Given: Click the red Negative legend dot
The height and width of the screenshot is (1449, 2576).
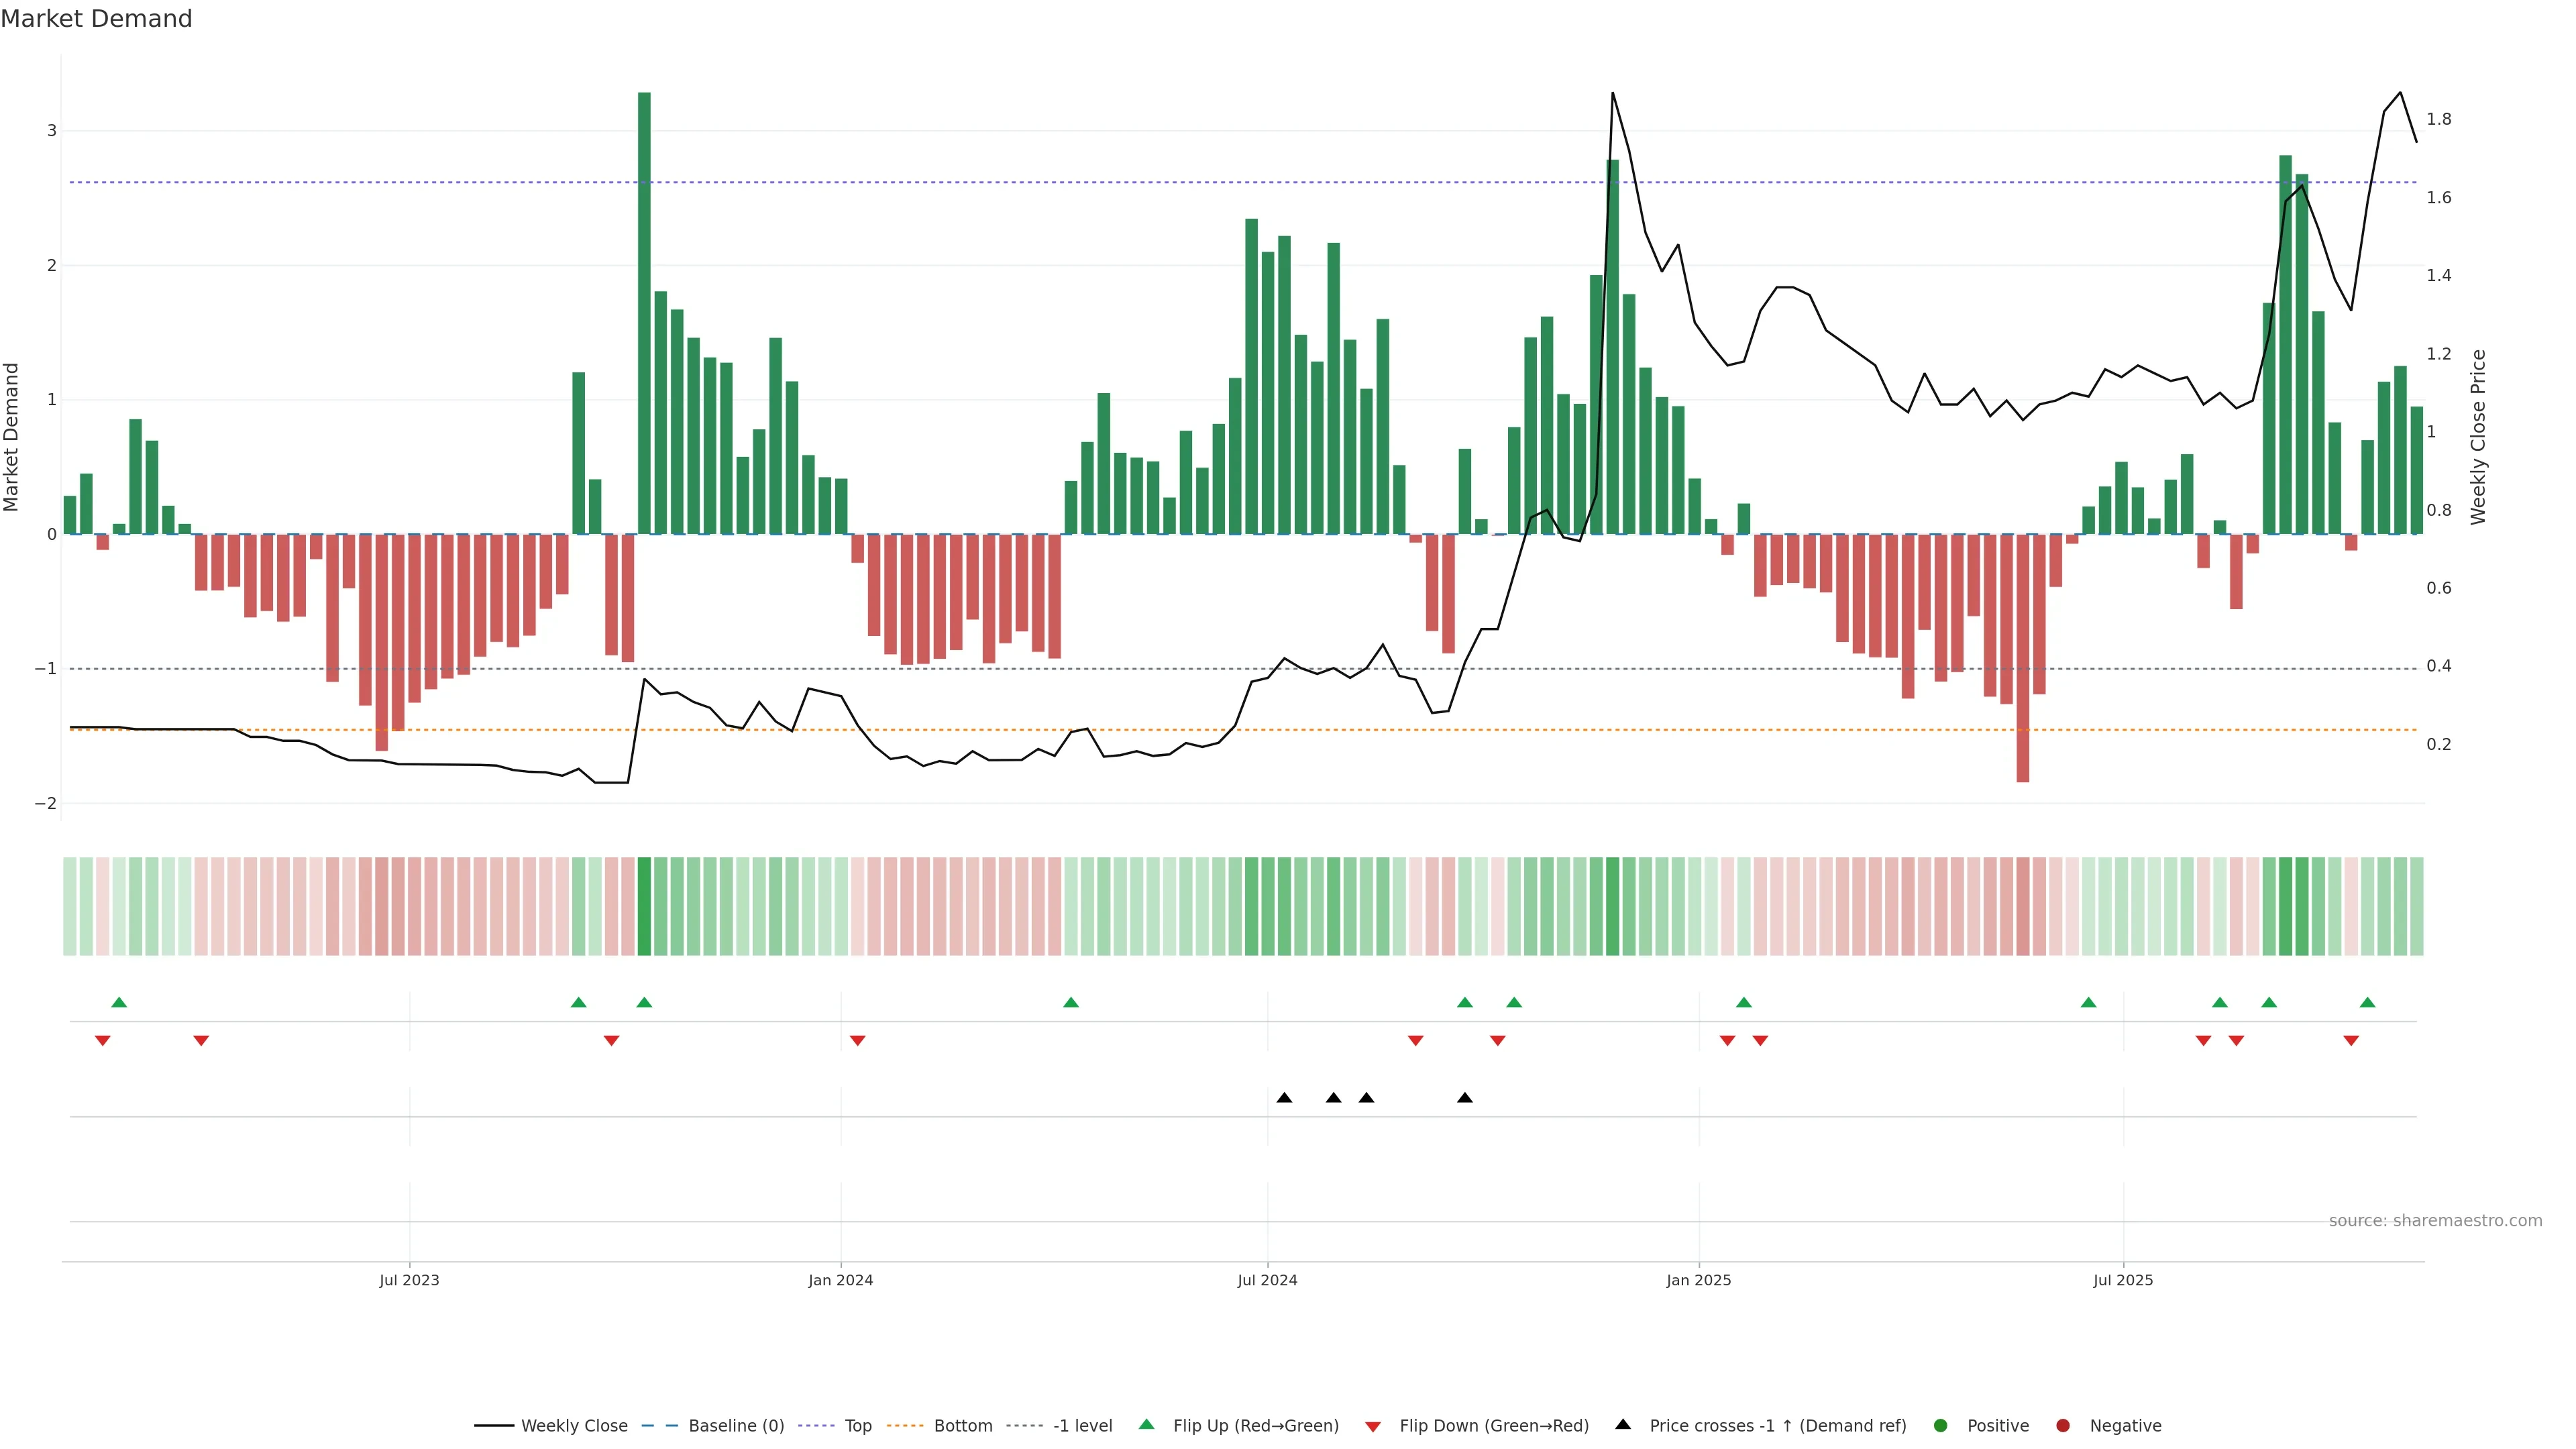Looking at the screenshot, I should pos(2063,1426).
